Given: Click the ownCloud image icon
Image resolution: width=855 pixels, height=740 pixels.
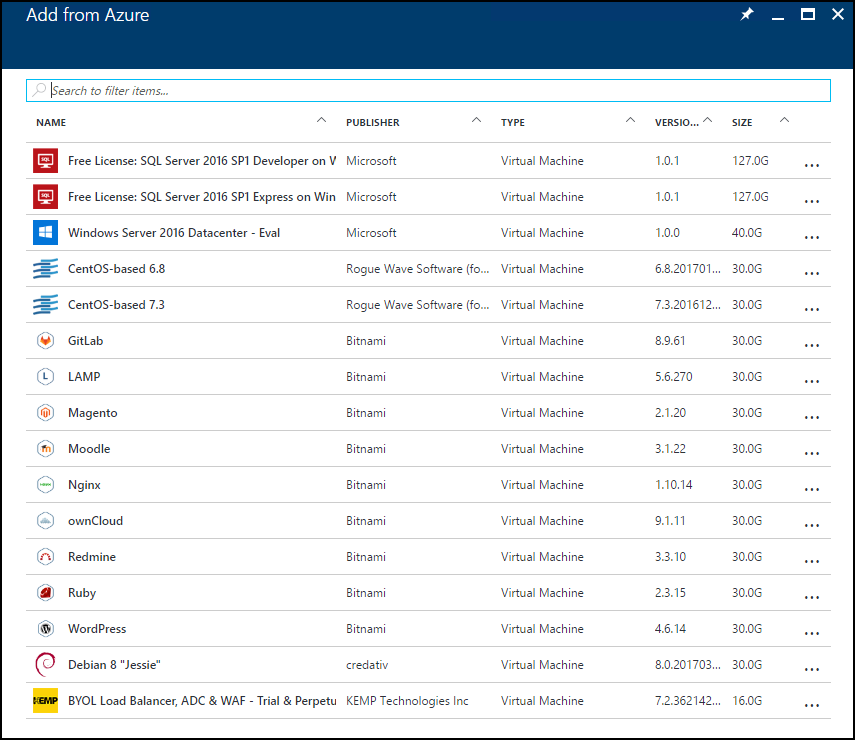Looking at the screenshot, I should (x=42, y=520).
